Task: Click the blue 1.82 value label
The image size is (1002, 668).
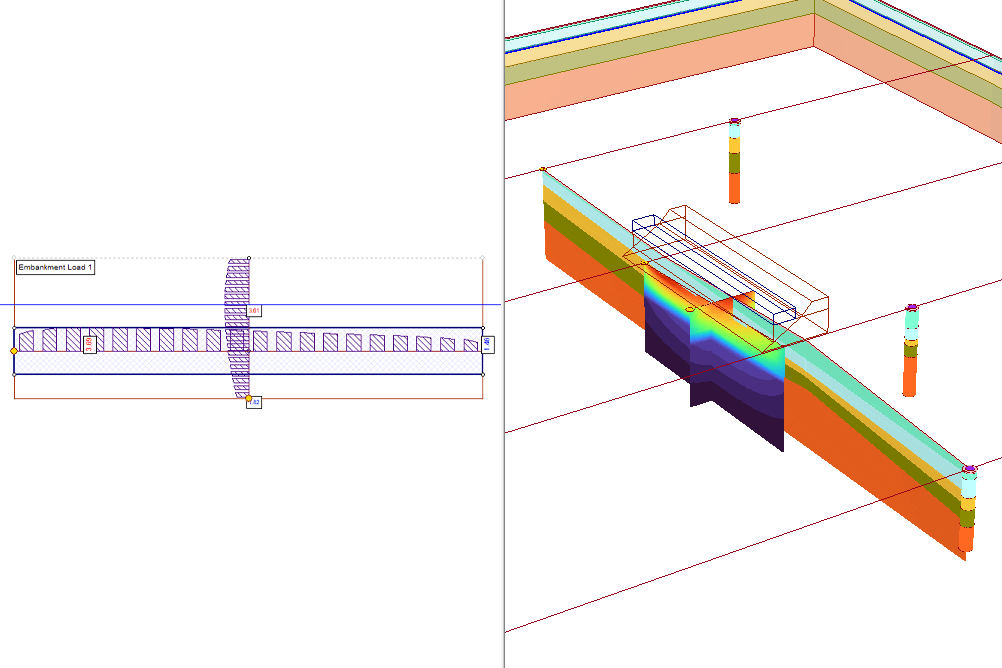Action: pos(254,402)
